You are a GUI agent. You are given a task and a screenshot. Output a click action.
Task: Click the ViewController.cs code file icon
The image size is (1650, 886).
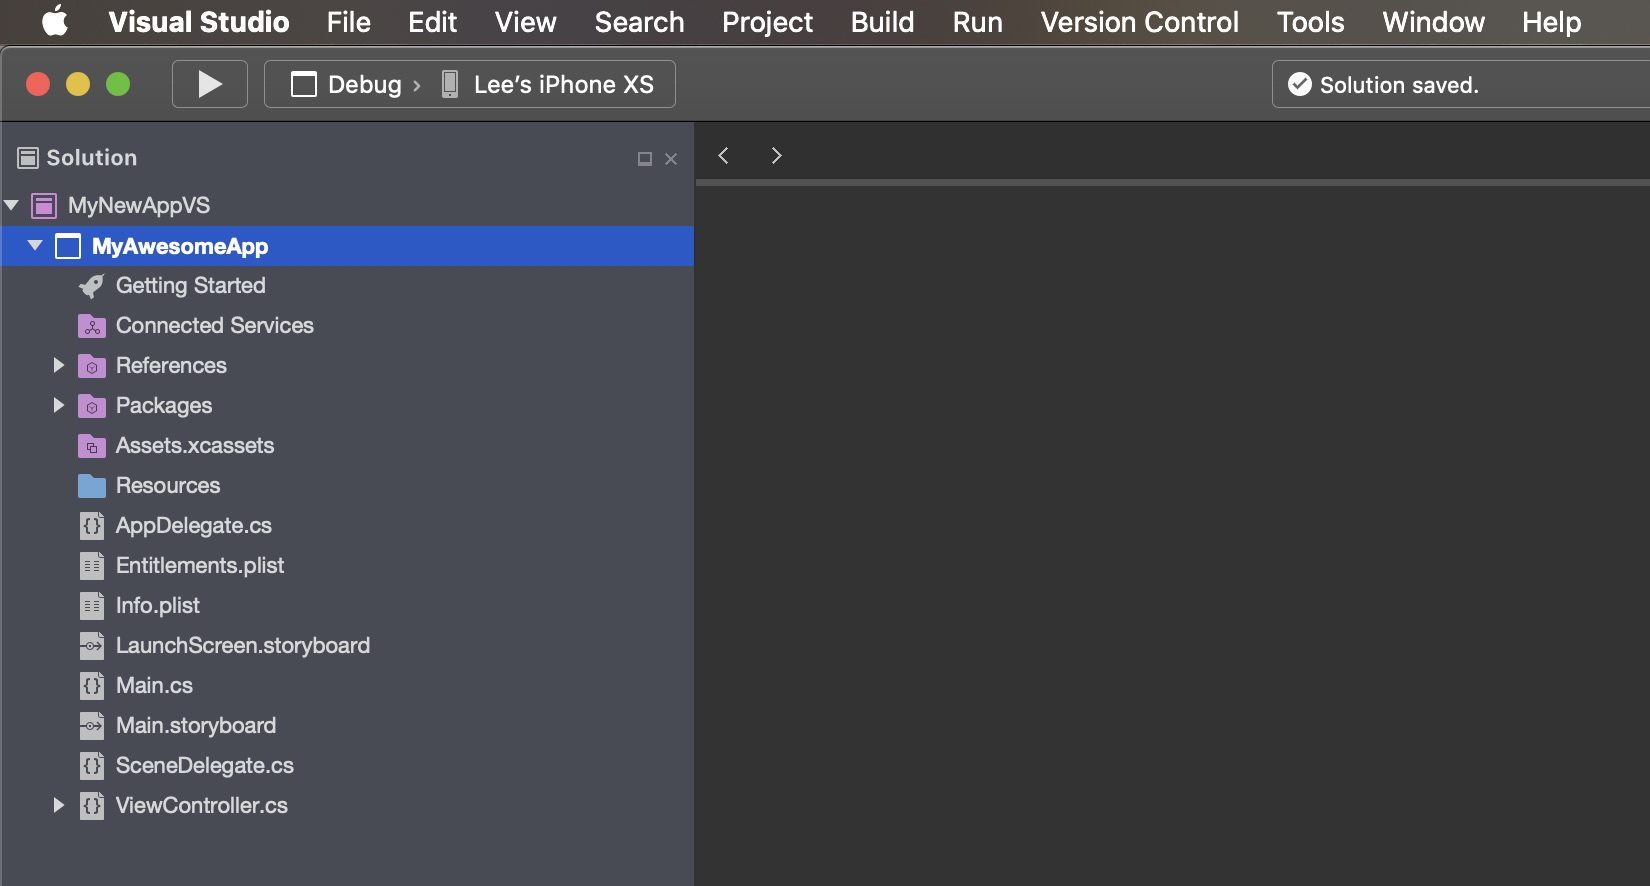[92, 806]
